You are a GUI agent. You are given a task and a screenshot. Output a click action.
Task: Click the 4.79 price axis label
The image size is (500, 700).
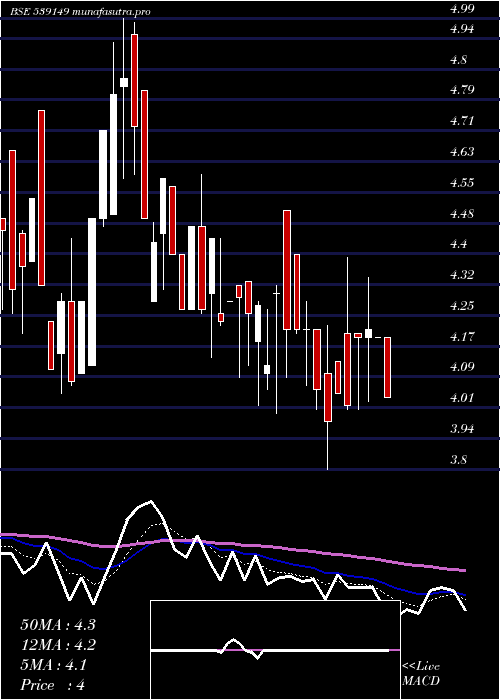(x=461, y=91)
